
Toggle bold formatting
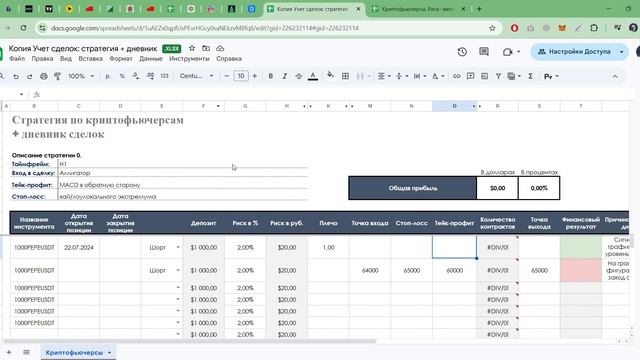pos(271,76)
